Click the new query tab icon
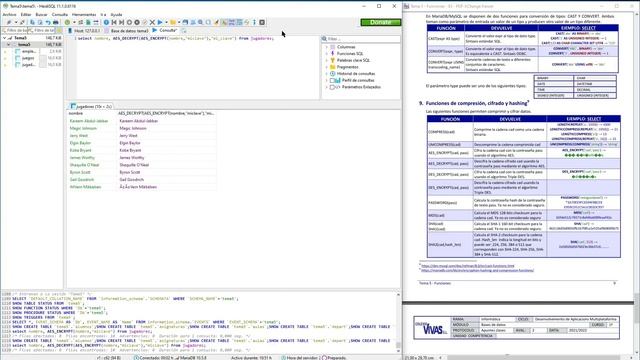 click(x=184, y=31)
